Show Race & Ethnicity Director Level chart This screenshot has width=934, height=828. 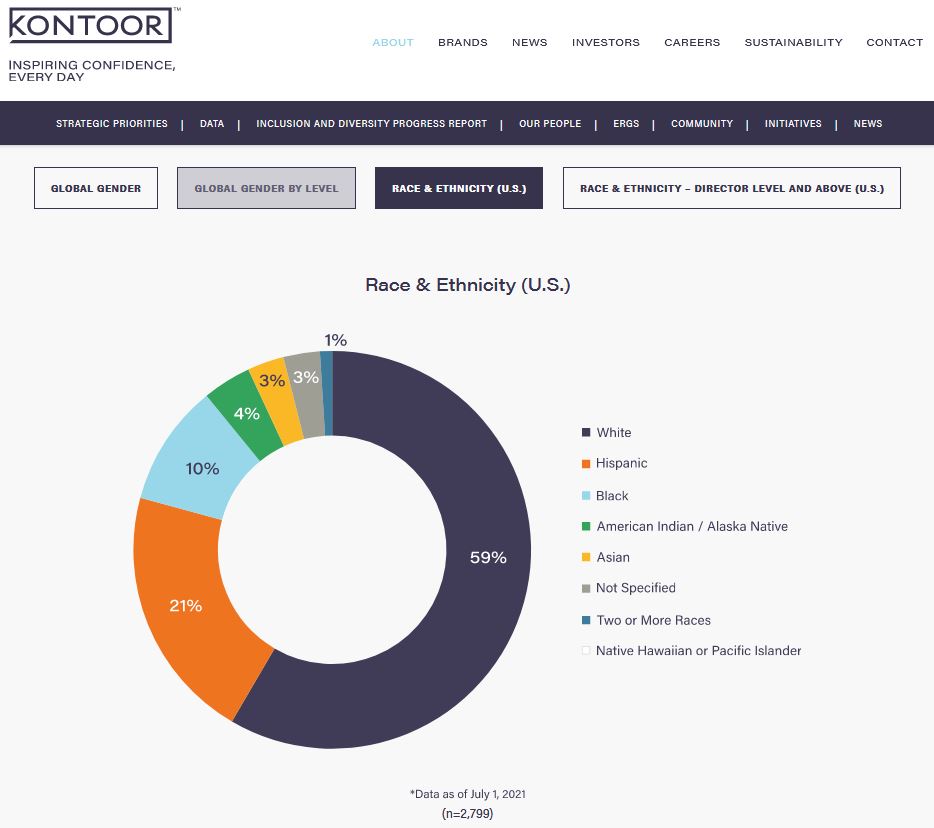731,188
